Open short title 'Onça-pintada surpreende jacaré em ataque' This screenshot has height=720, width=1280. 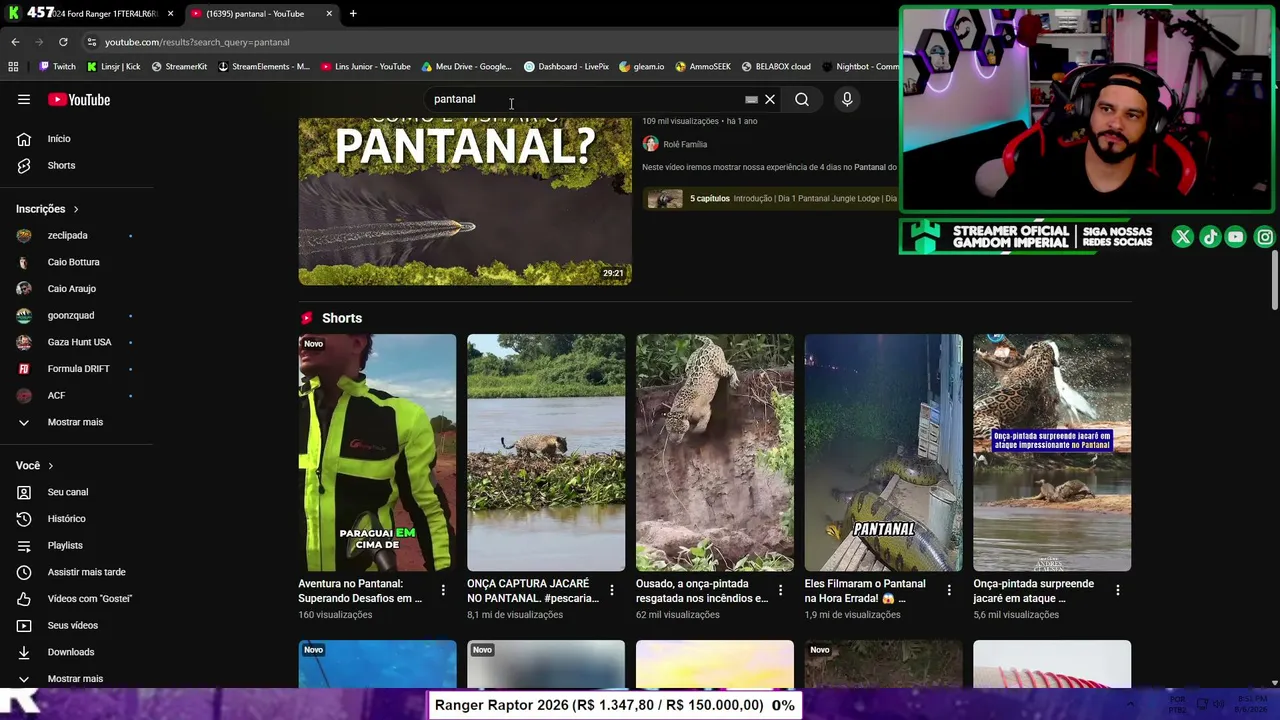click(x=1034, y=591)
